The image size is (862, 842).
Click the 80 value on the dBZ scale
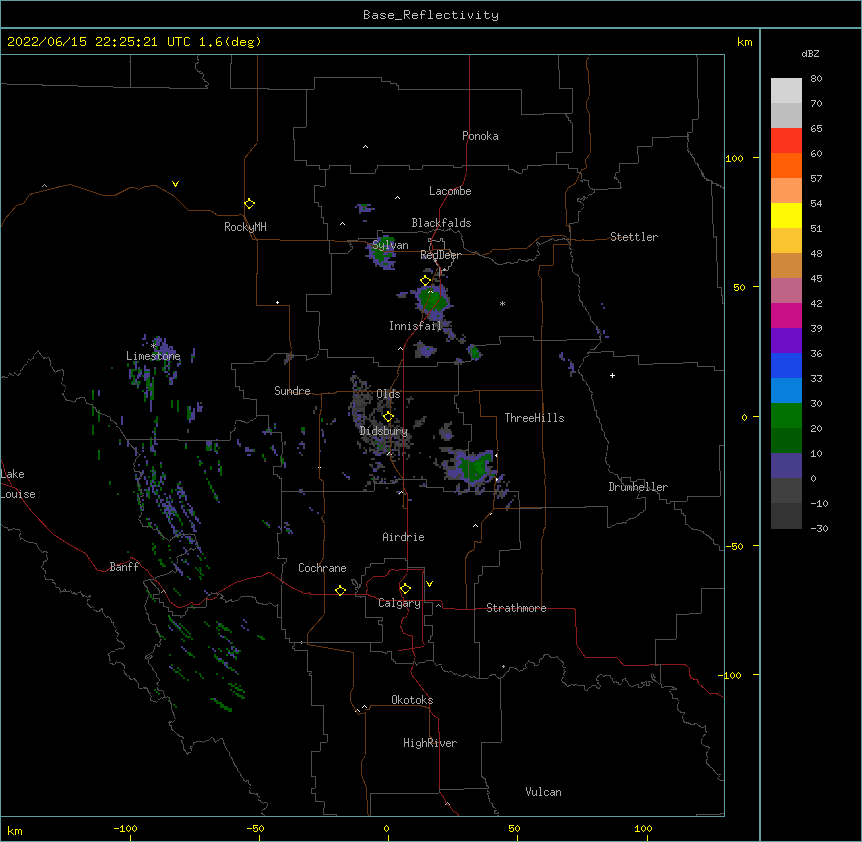tap(816, 79)
